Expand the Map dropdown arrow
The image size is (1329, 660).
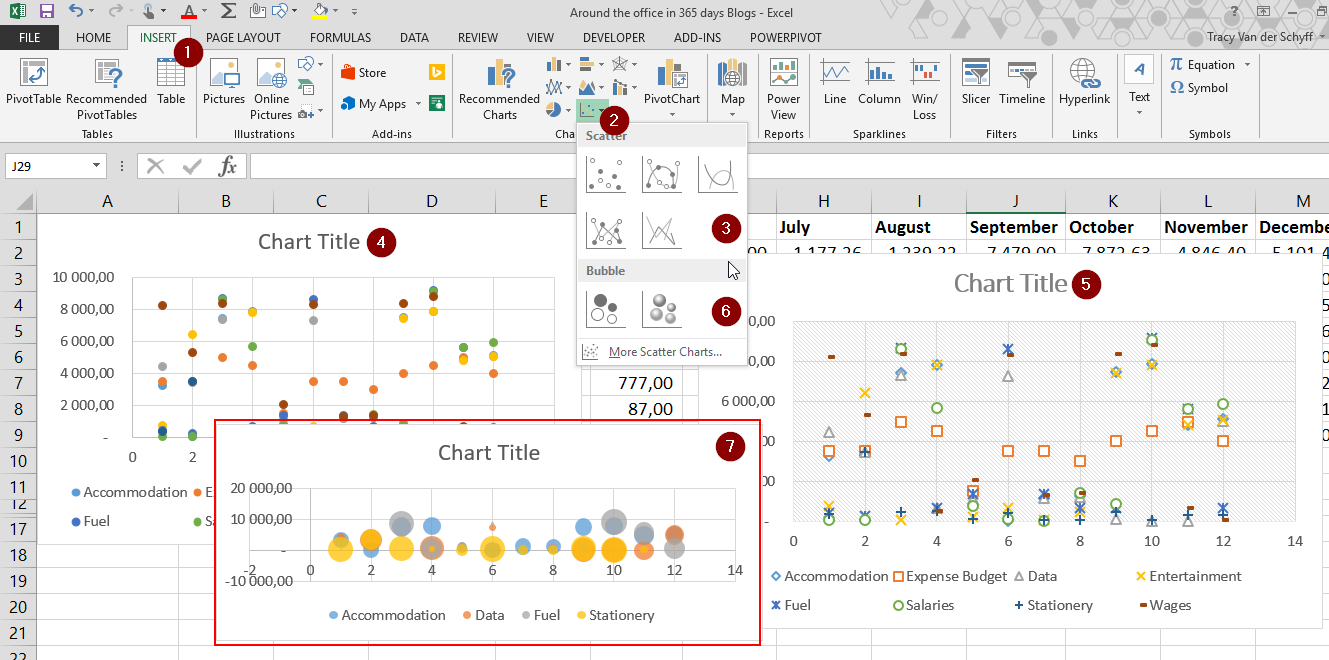point(732,114)
